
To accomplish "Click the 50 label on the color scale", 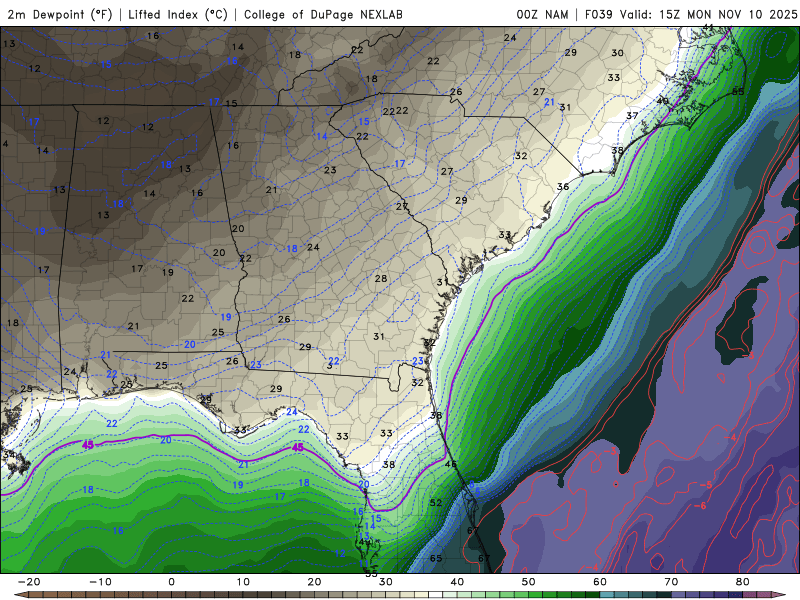I will [x=529, y=582].
